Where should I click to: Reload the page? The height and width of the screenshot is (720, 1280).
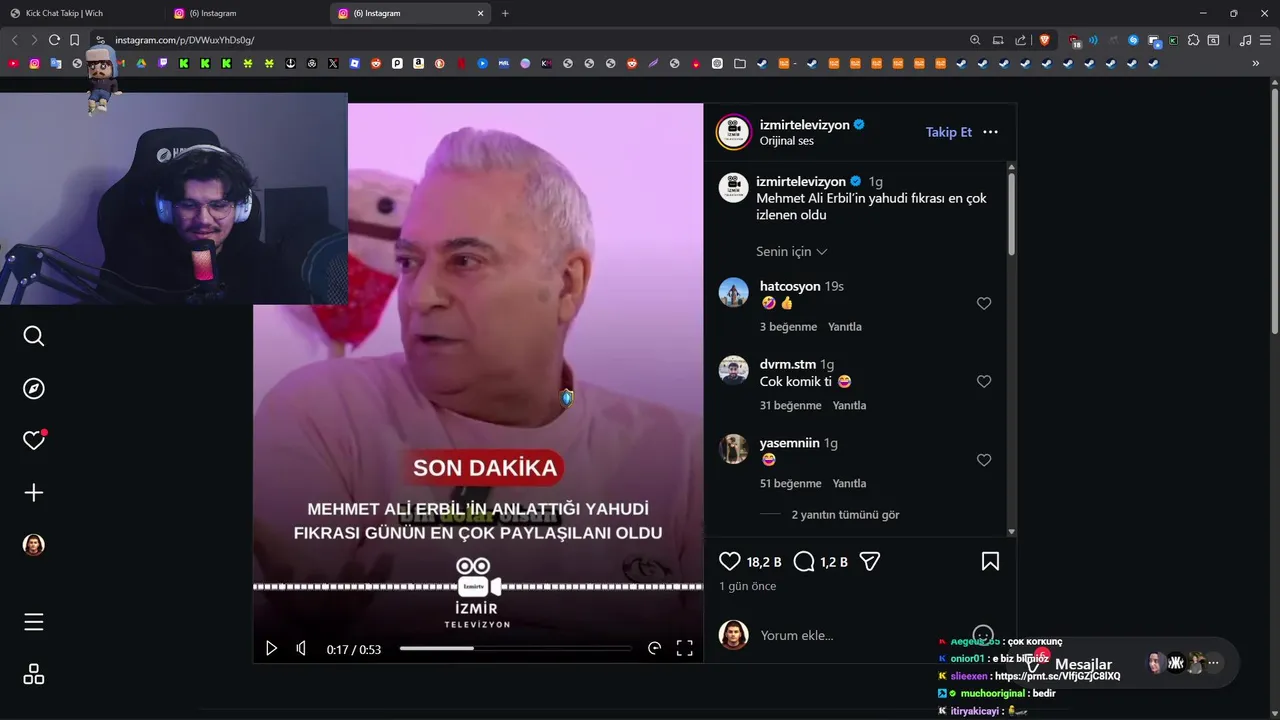[x=54, y=40]
